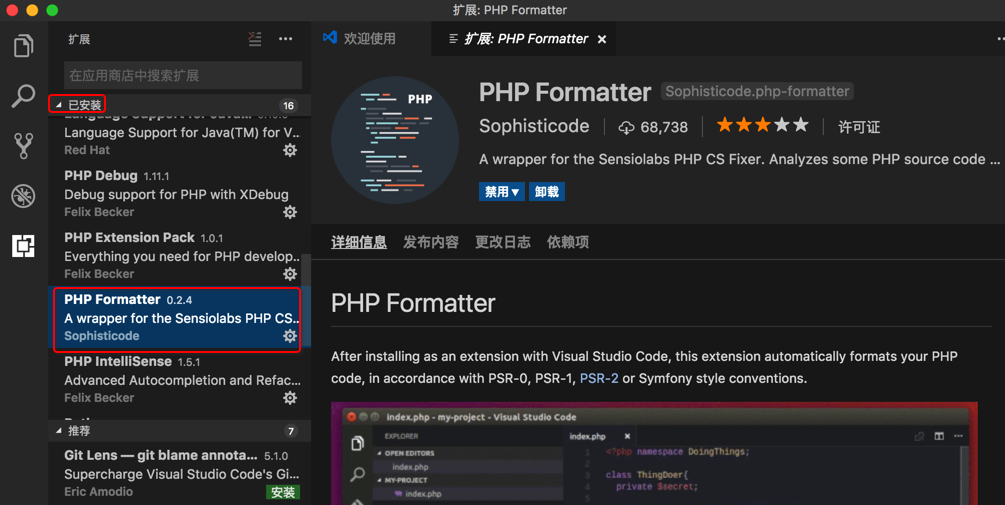
Task: Switch to the 依赖项 dependencies tab
Action: click(x=568, y=242)
